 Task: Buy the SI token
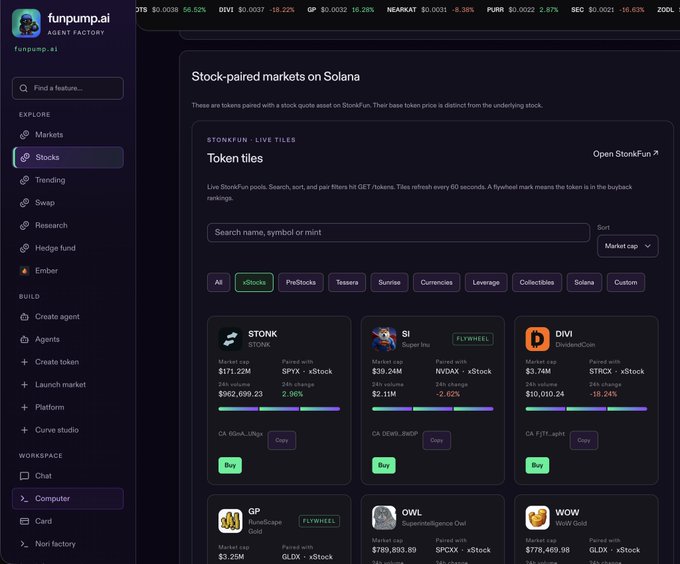coord(384,465)
